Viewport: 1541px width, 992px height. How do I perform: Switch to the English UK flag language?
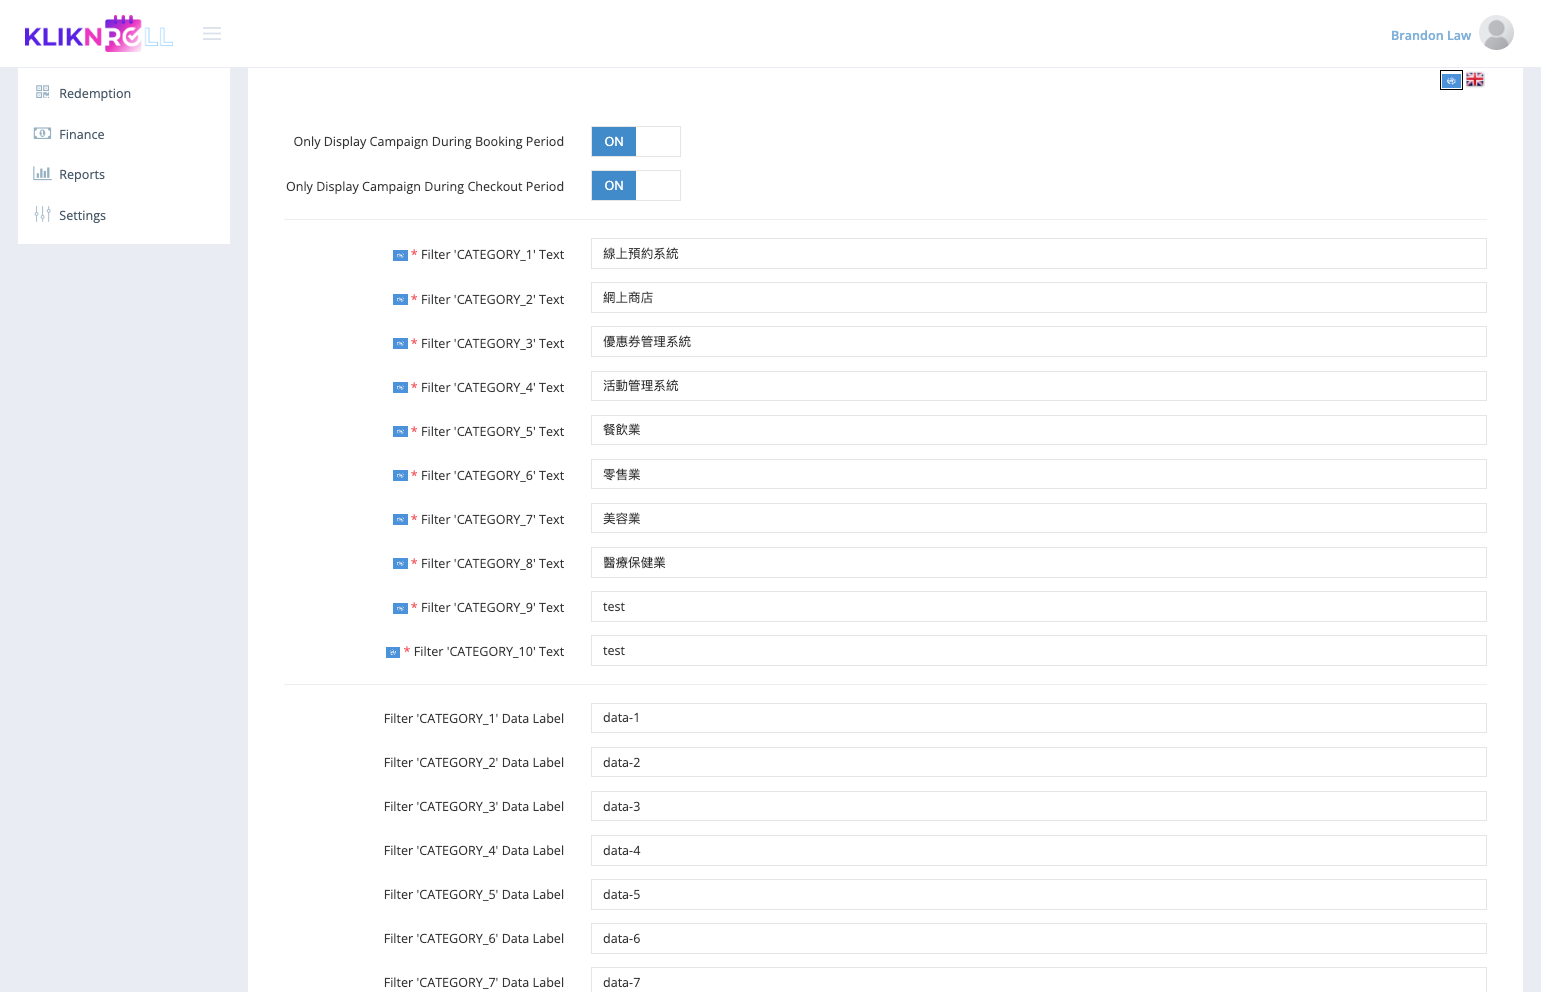click(1475, 80)
